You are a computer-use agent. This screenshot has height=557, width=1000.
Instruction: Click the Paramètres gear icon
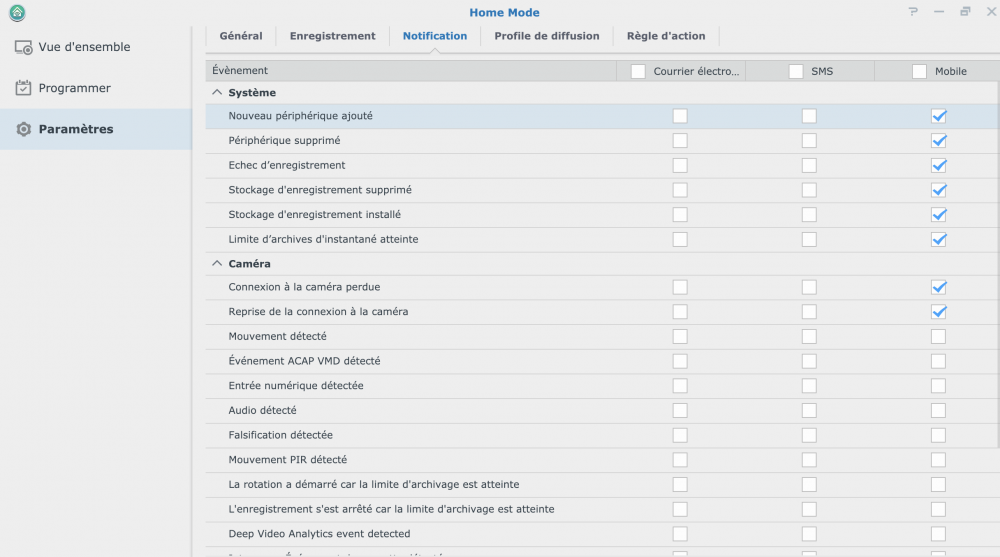point(24,129)
